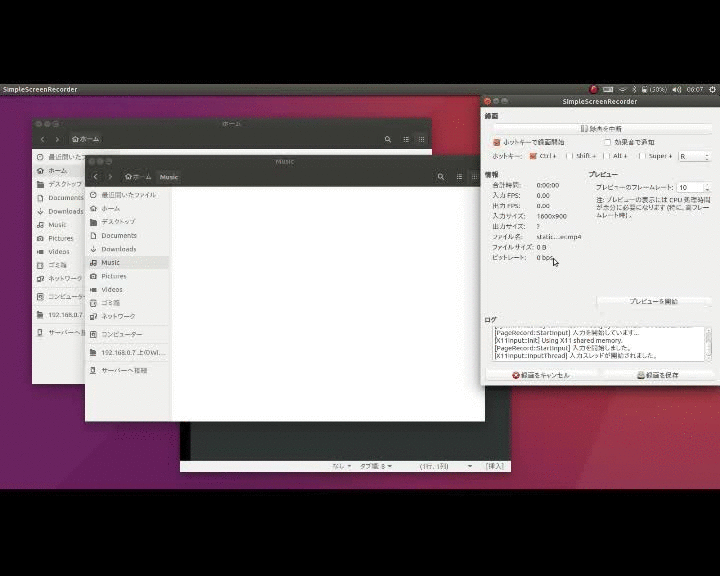
Task: Open デスクトップ in Music window sidebar
Action: tap(127, 222)
